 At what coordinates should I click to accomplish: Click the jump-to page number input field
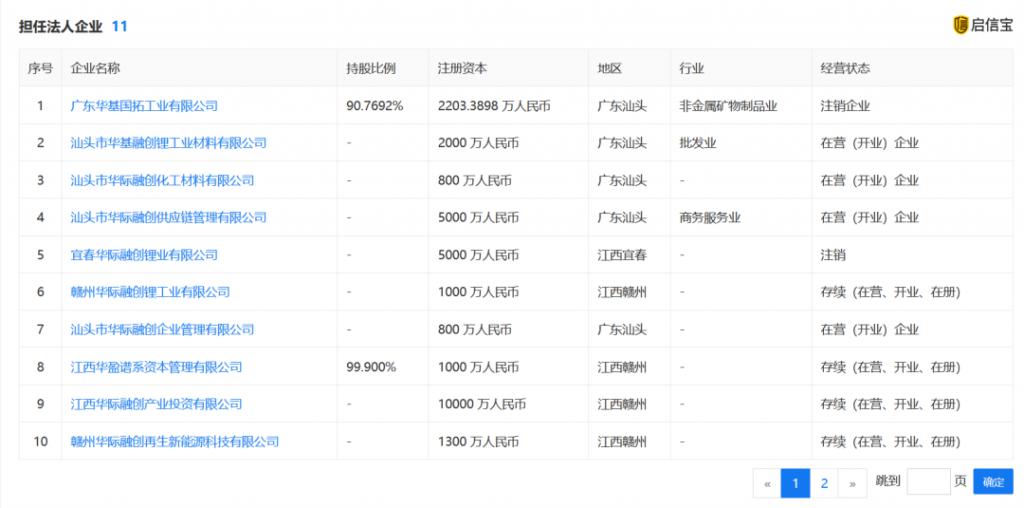pyautogui.click(x=927, y=482)
